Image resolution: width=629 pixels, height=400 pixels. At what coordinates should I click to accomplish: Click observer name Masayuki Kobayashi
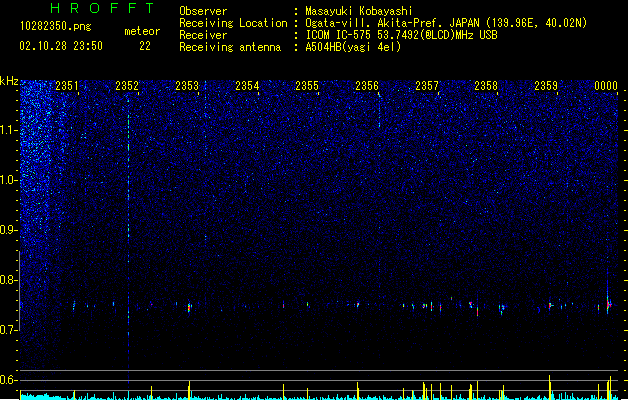tap(359, 11)
